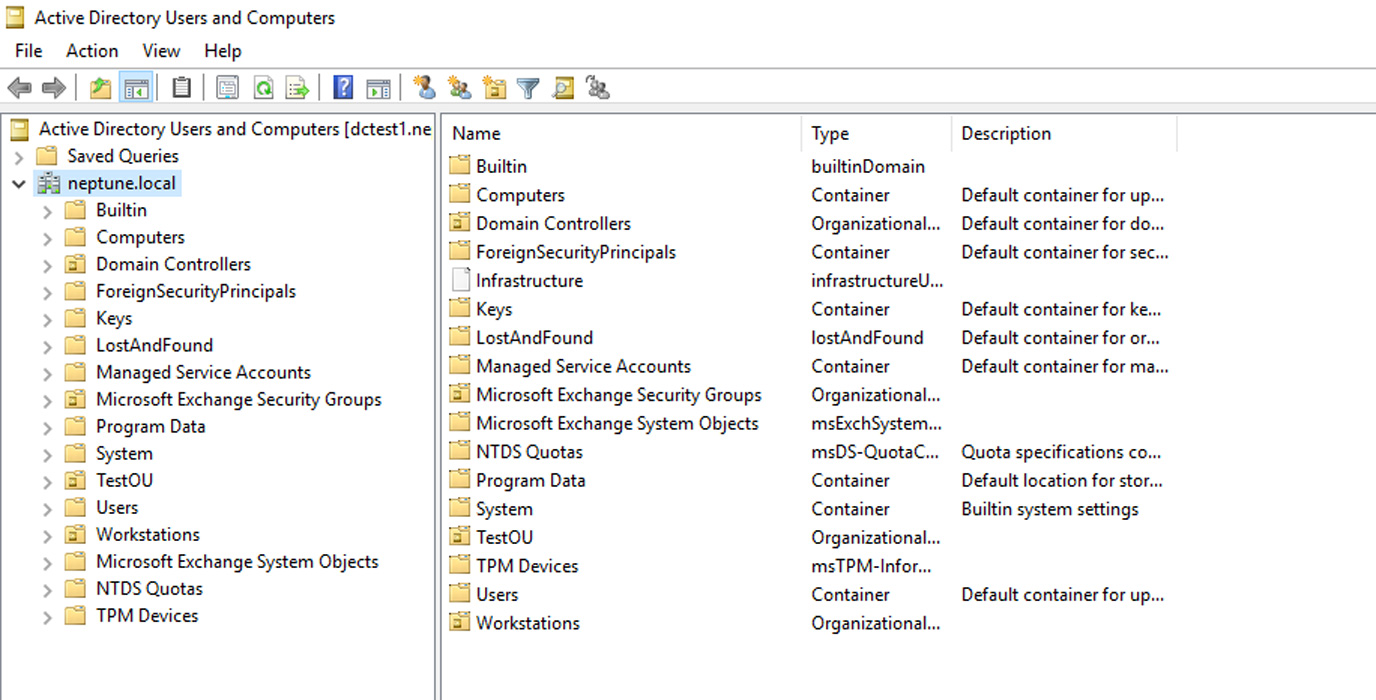The height and width of the screenshot is (700, 1376).
Task: Select LostAndFound in the right list
Action: pyautogui.click(x=534, y=338)
